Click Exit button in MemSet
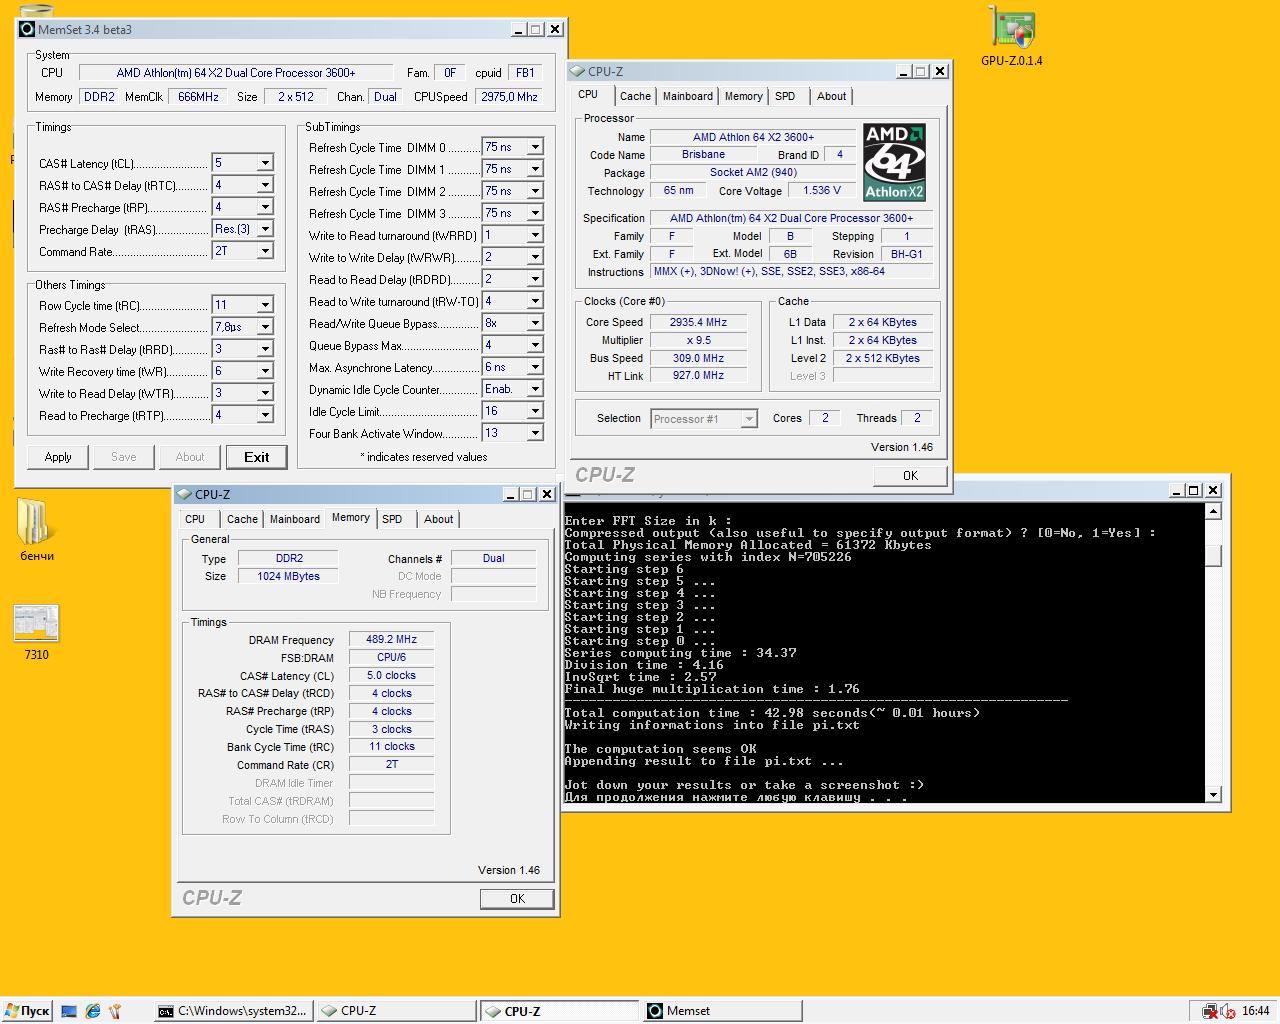This screenshot has width=1280, height=1024. pyautogui.click(x=256, y=457)
